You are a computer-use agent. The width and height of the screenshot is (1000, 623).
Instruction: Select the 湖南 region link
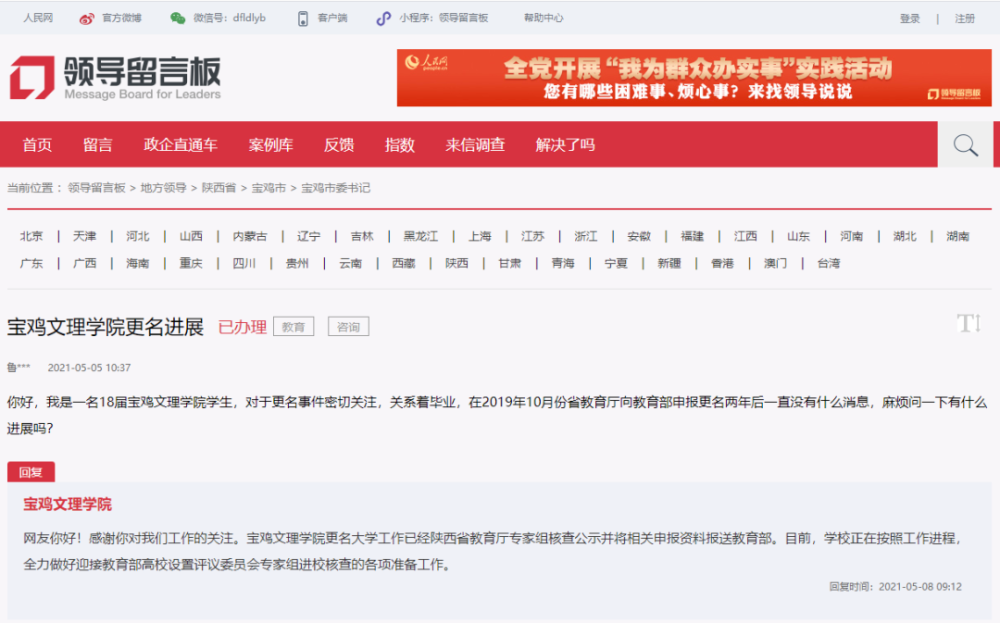[957, 237]
